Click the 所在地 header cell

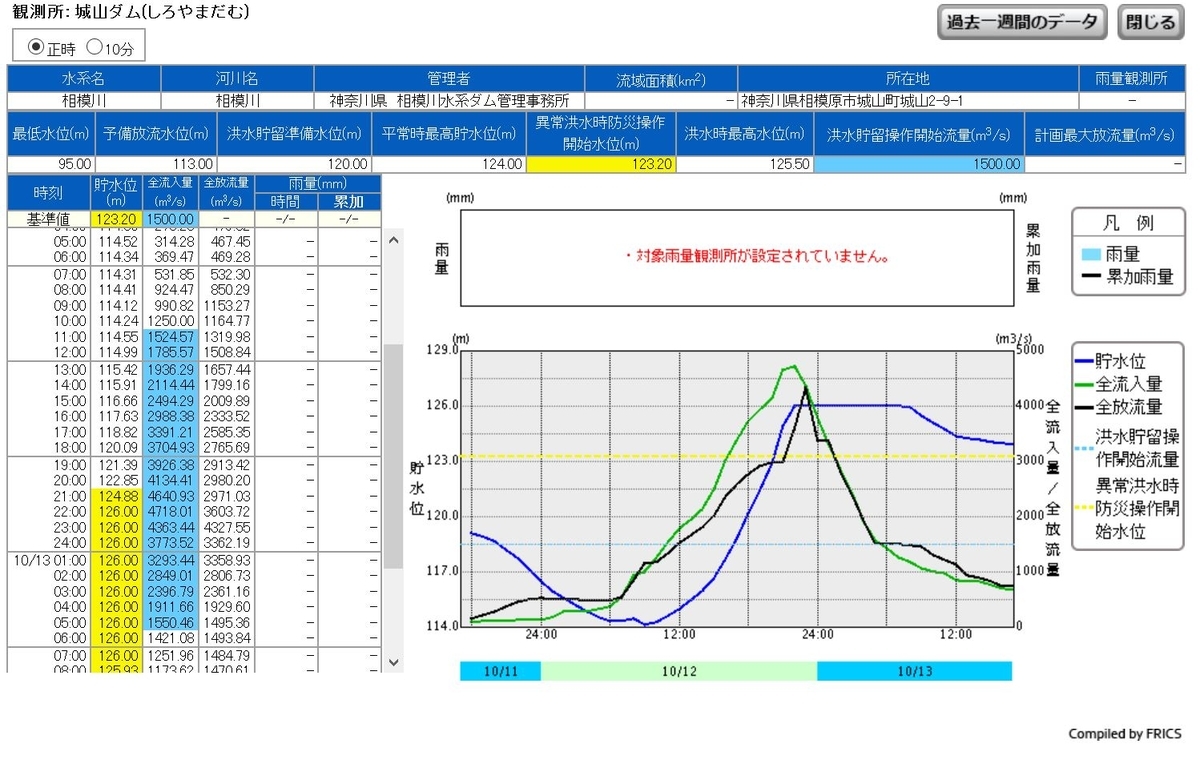[908, 79]
